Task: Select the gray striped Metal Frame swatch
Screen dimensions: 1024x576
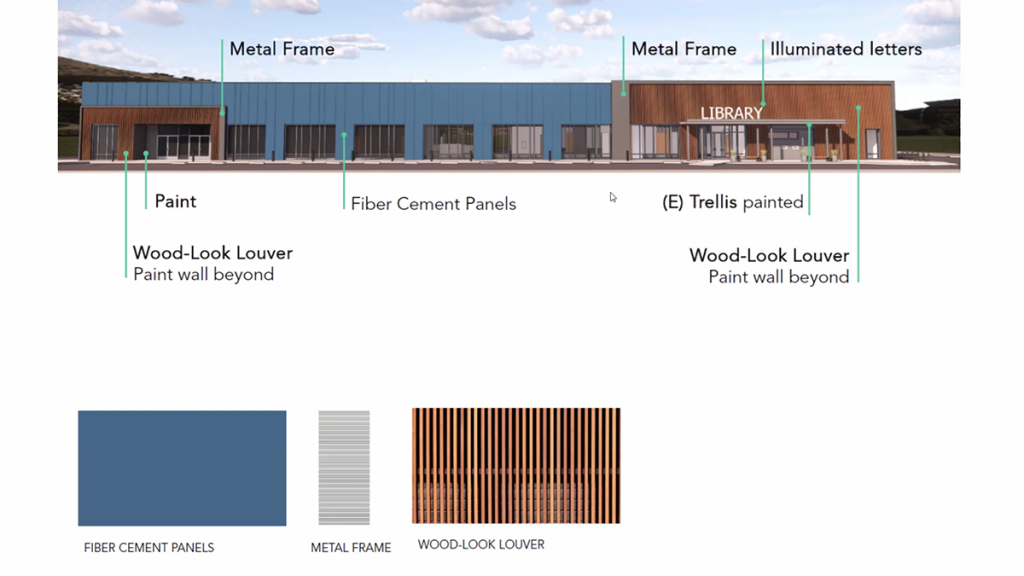Action: [344, 468]
